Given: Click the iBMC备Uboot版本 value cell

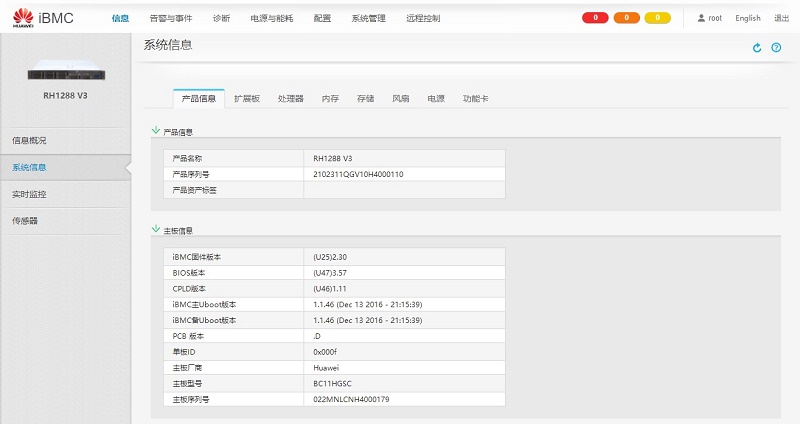Looking at the screenshot, I should click(404, 320).
